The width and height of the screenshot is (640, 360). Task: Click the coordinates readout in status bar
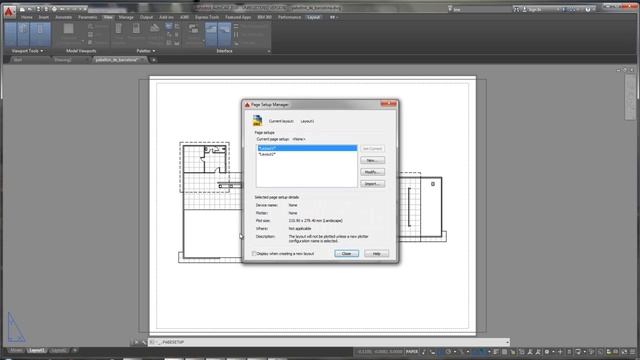point(379,351)
